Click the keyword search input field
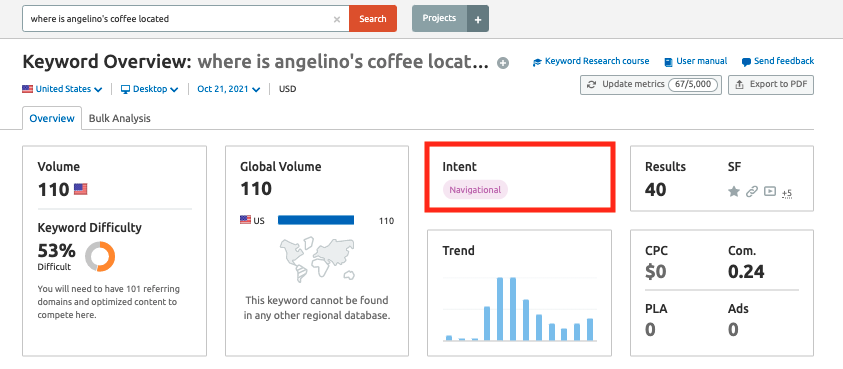Screen dimensions: 843x369 tap(180, 19)
